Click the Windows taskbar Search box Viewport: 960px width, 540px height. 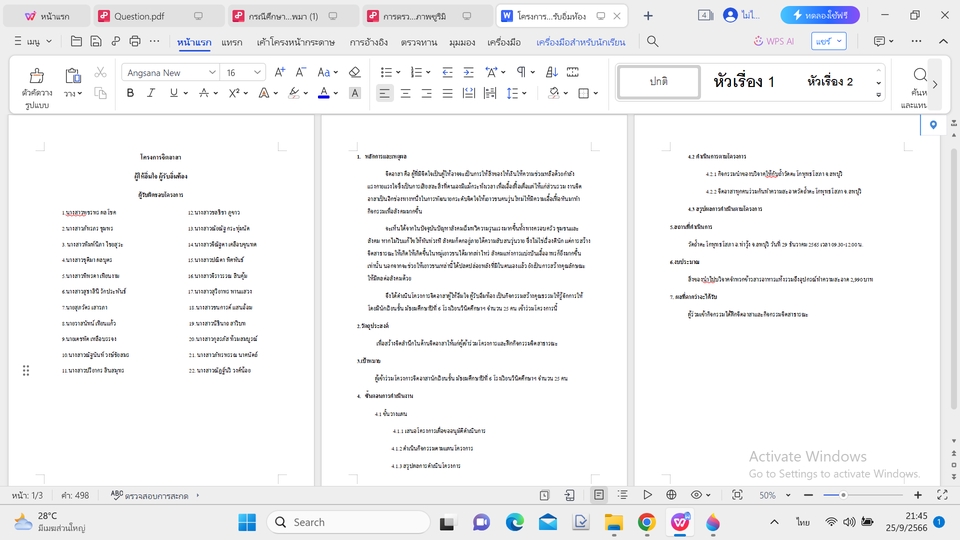tap(349, 522)
